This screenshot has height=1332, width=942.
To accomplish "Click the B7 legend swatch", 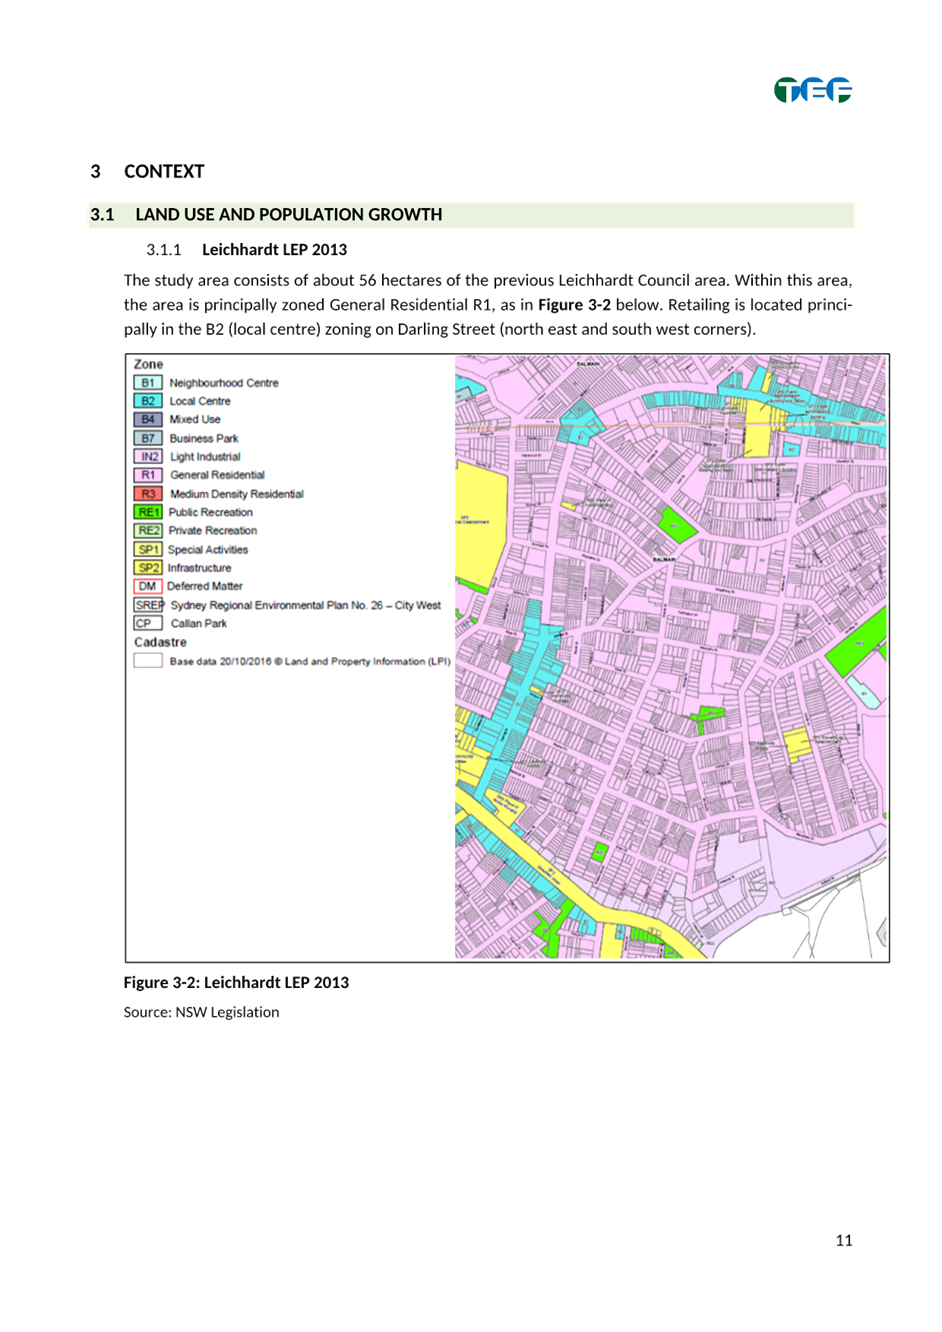I will (x=148, y=438).
